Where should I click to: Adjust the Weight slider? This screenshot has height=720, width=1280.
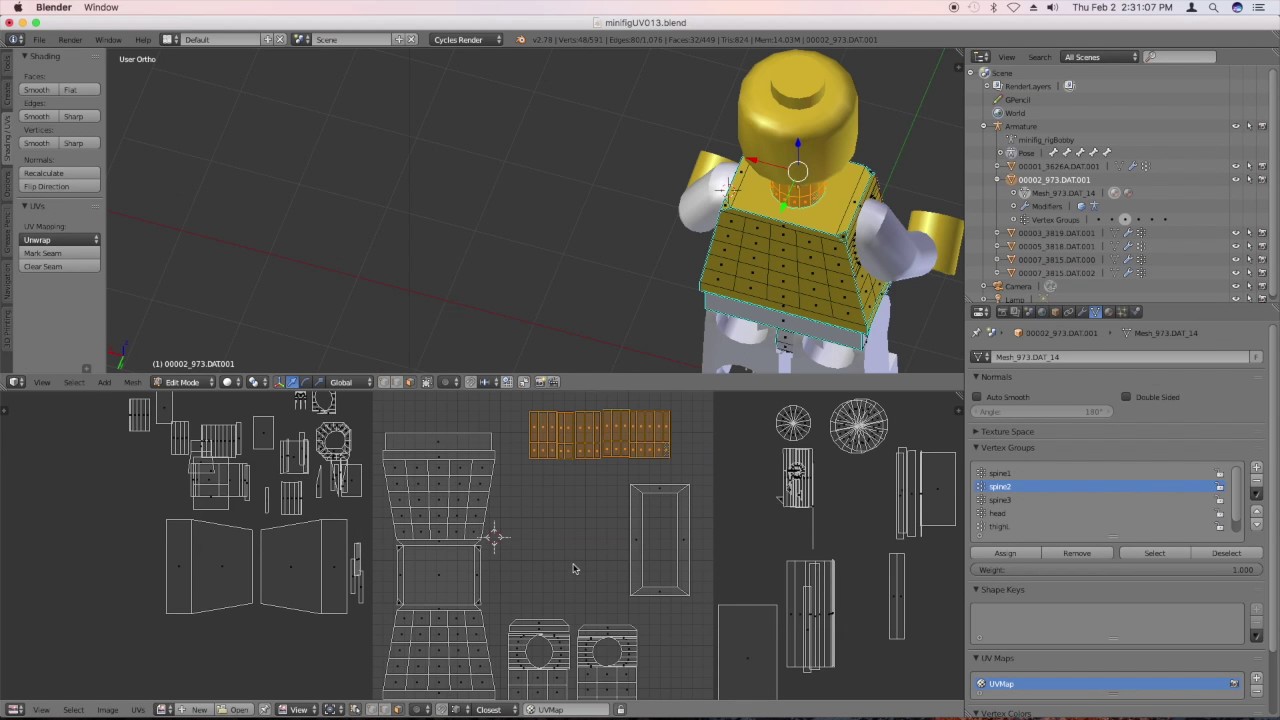click(x=1116, y=570)
